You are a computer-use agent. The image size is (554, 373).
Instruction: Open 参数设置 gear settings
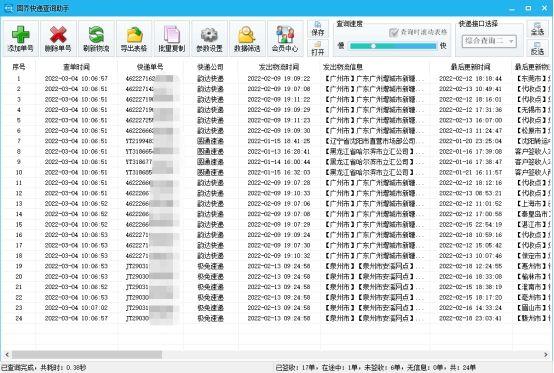[x=210, y=39]
